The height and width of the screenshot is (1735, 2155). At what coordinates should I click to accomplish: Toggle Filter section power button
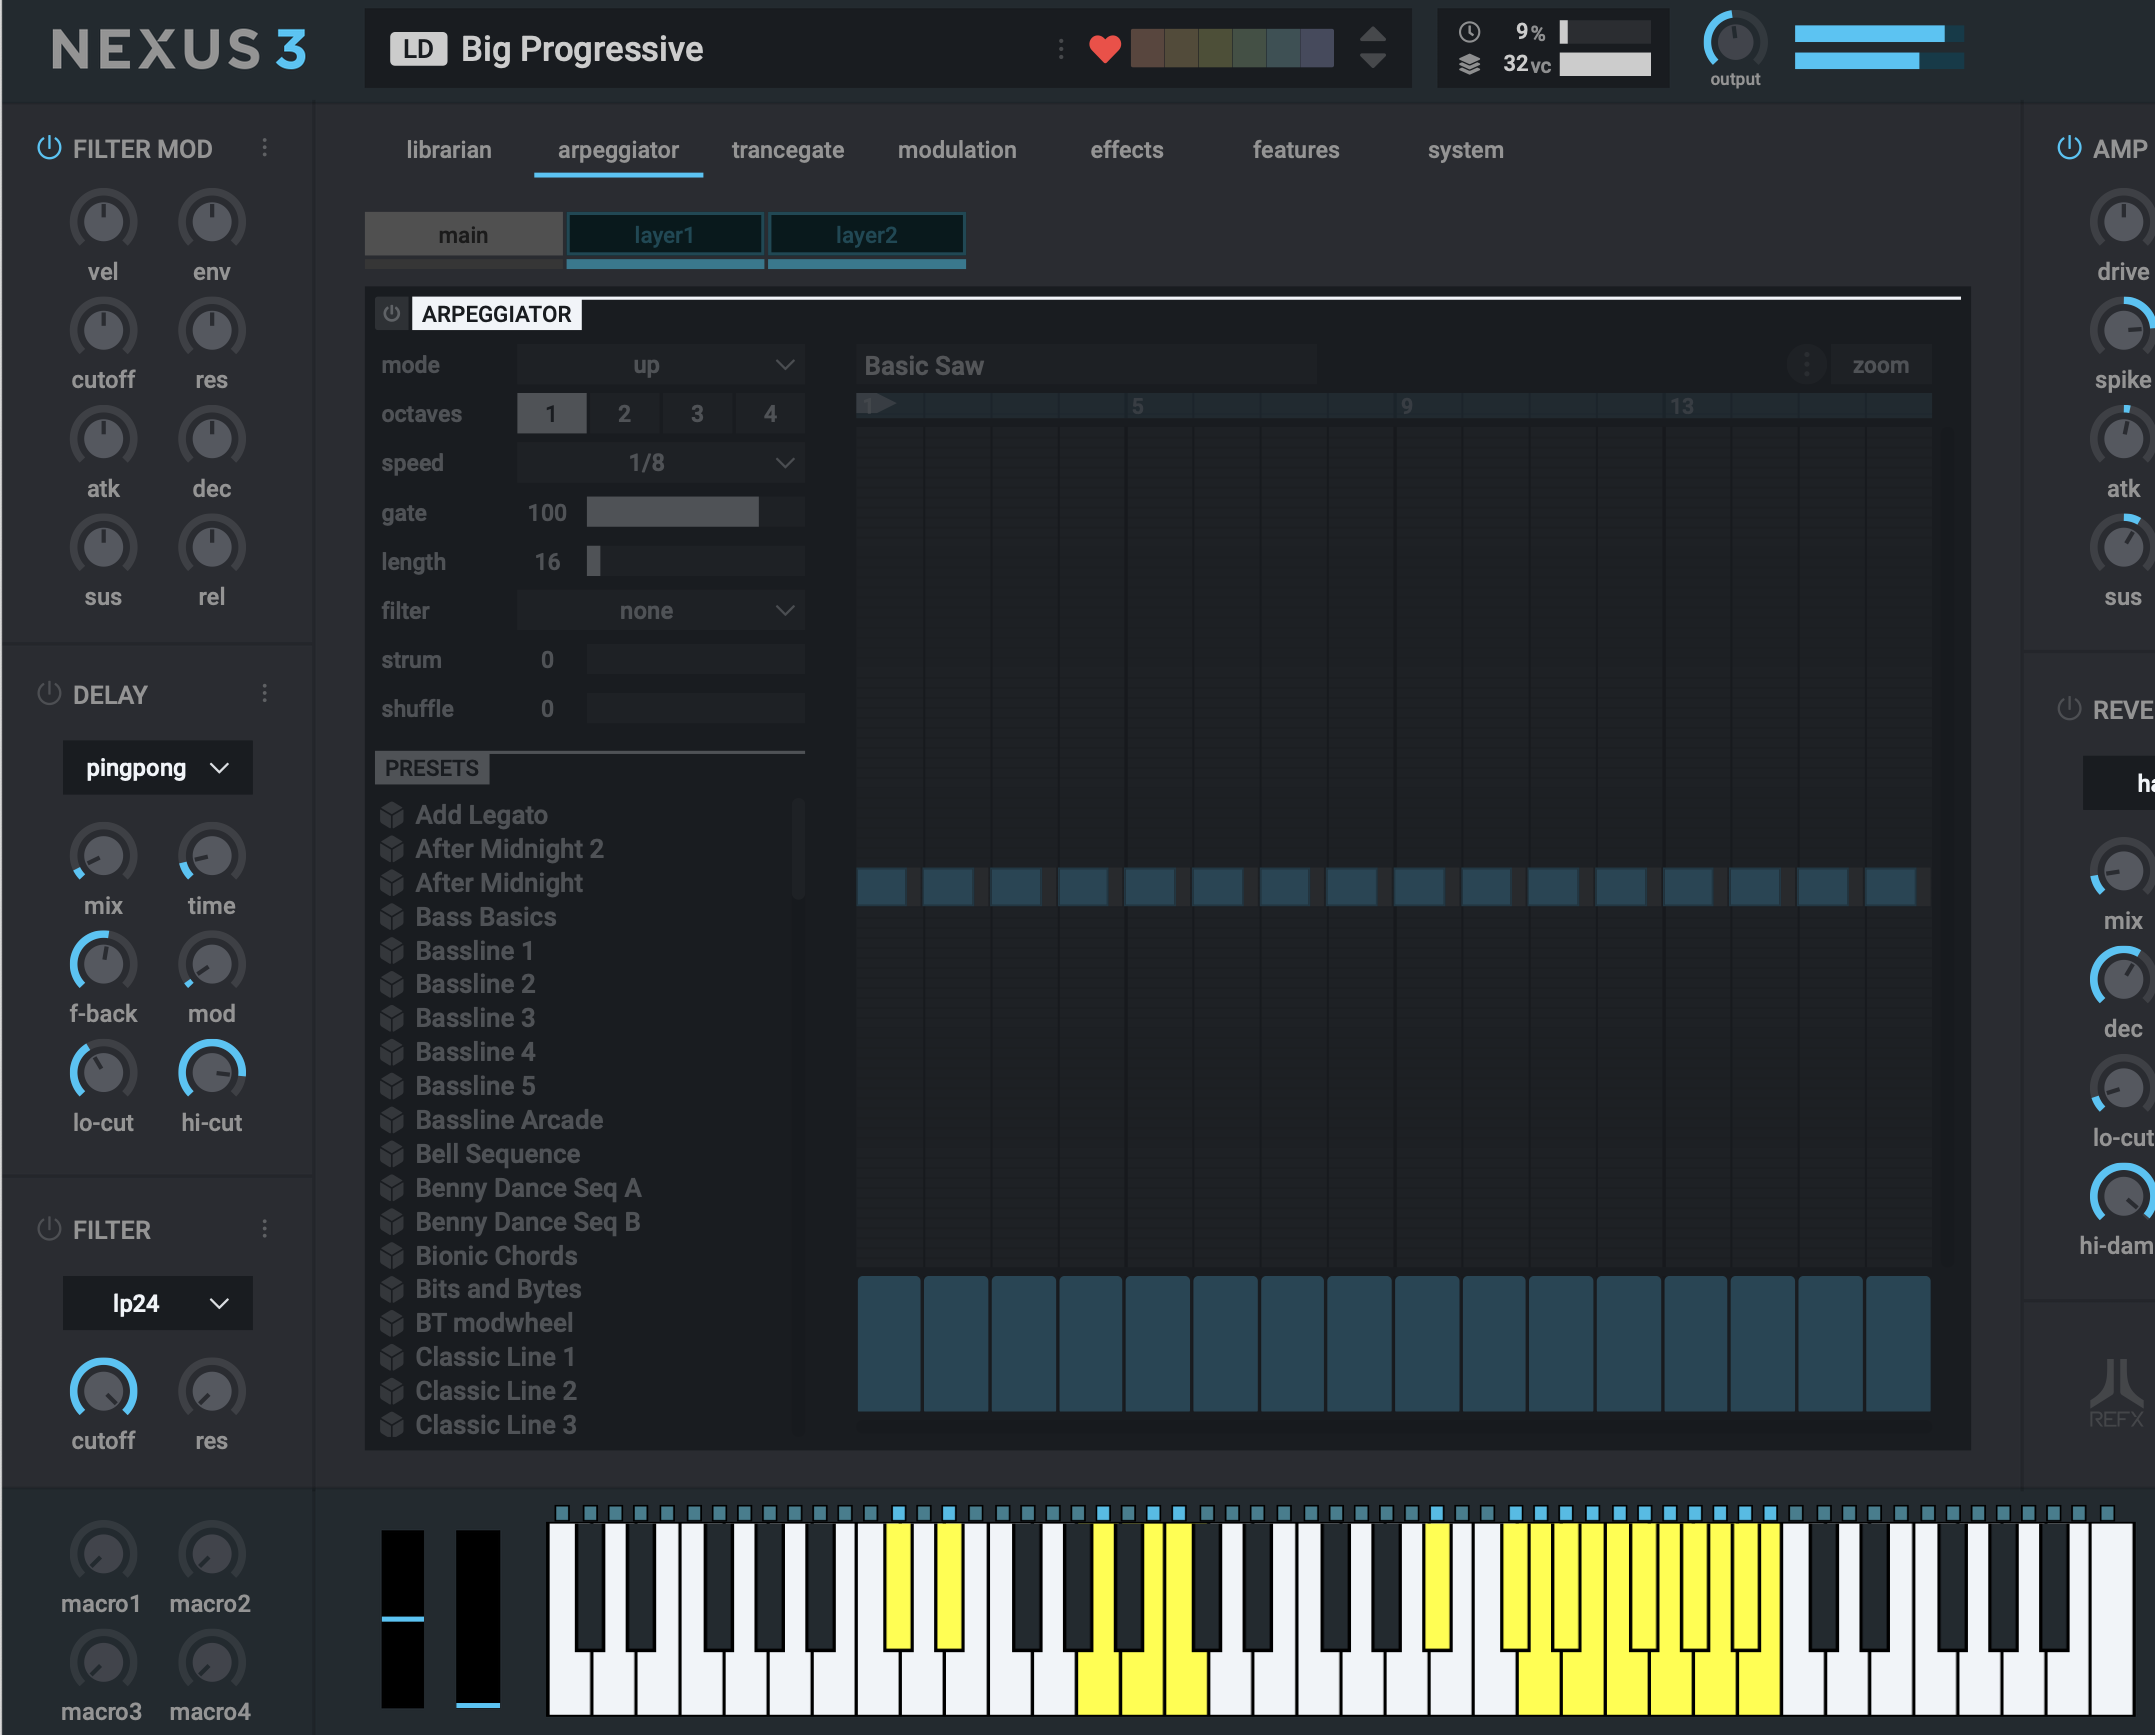tap(49, 1229)
